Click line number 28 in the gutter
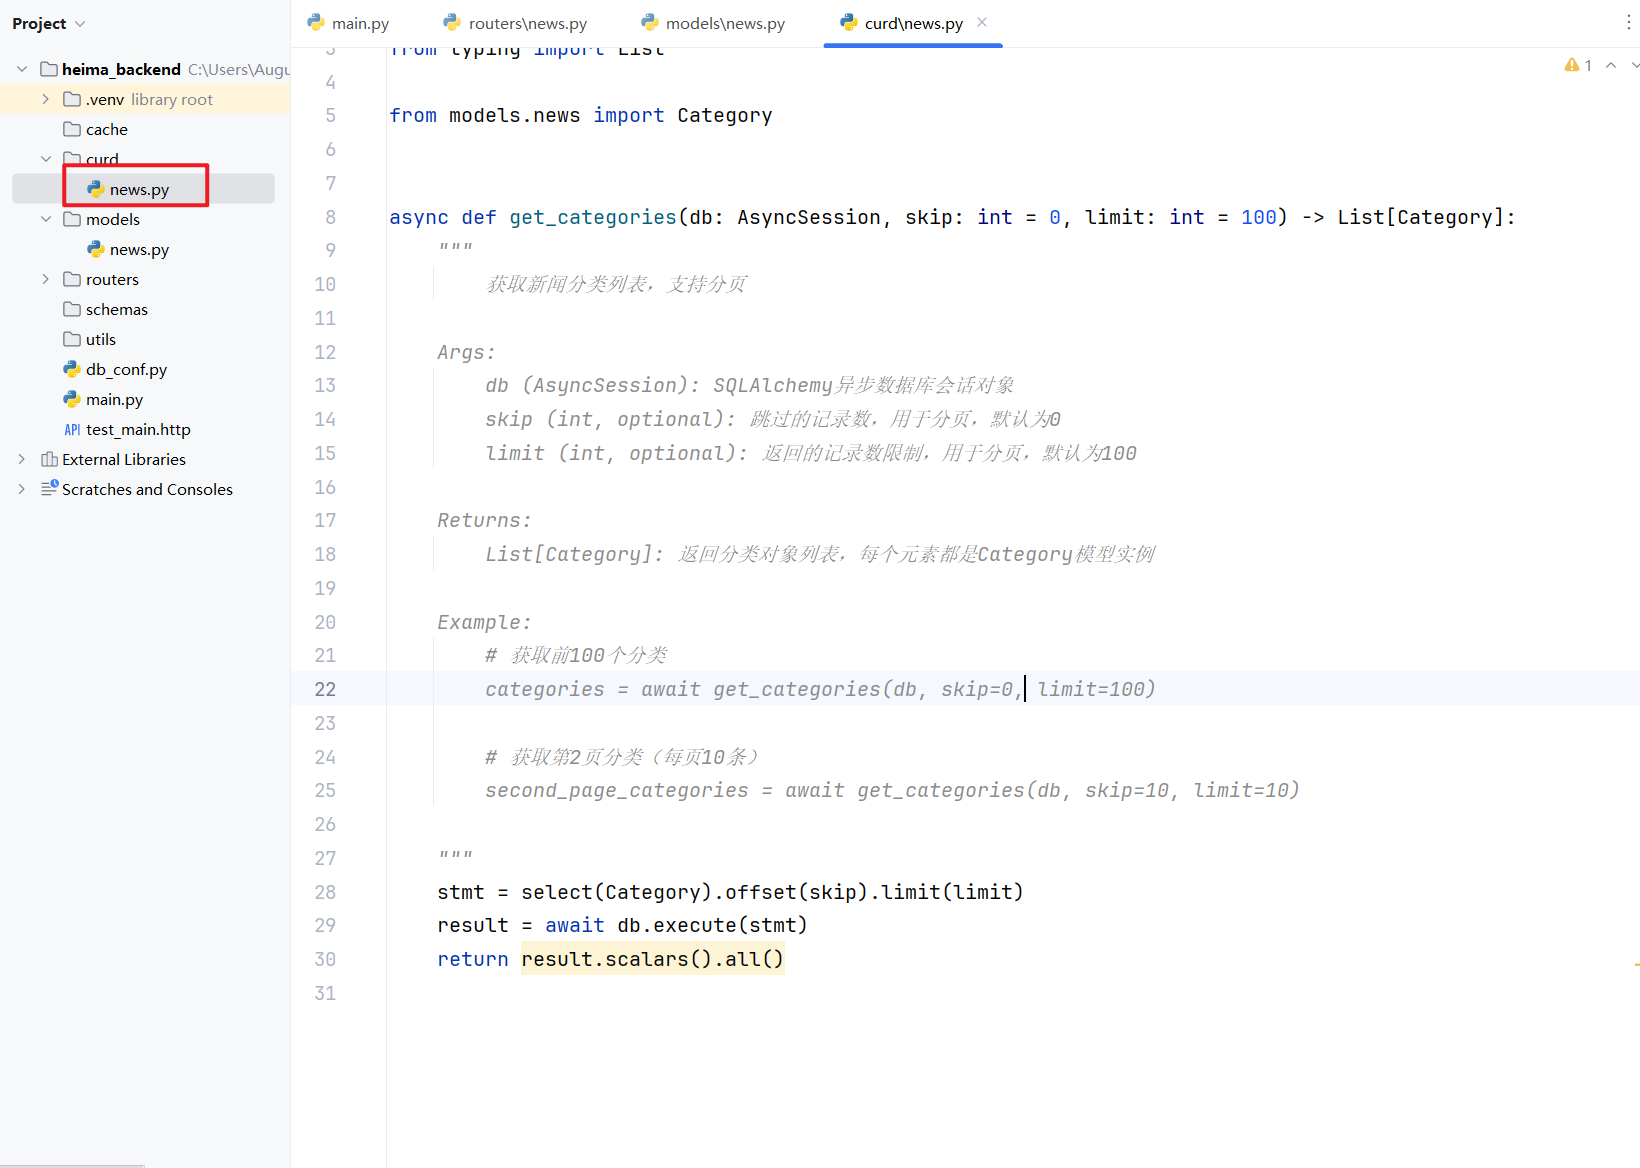Viewport: 1640px width, 1168px height. tap(325, 892)
